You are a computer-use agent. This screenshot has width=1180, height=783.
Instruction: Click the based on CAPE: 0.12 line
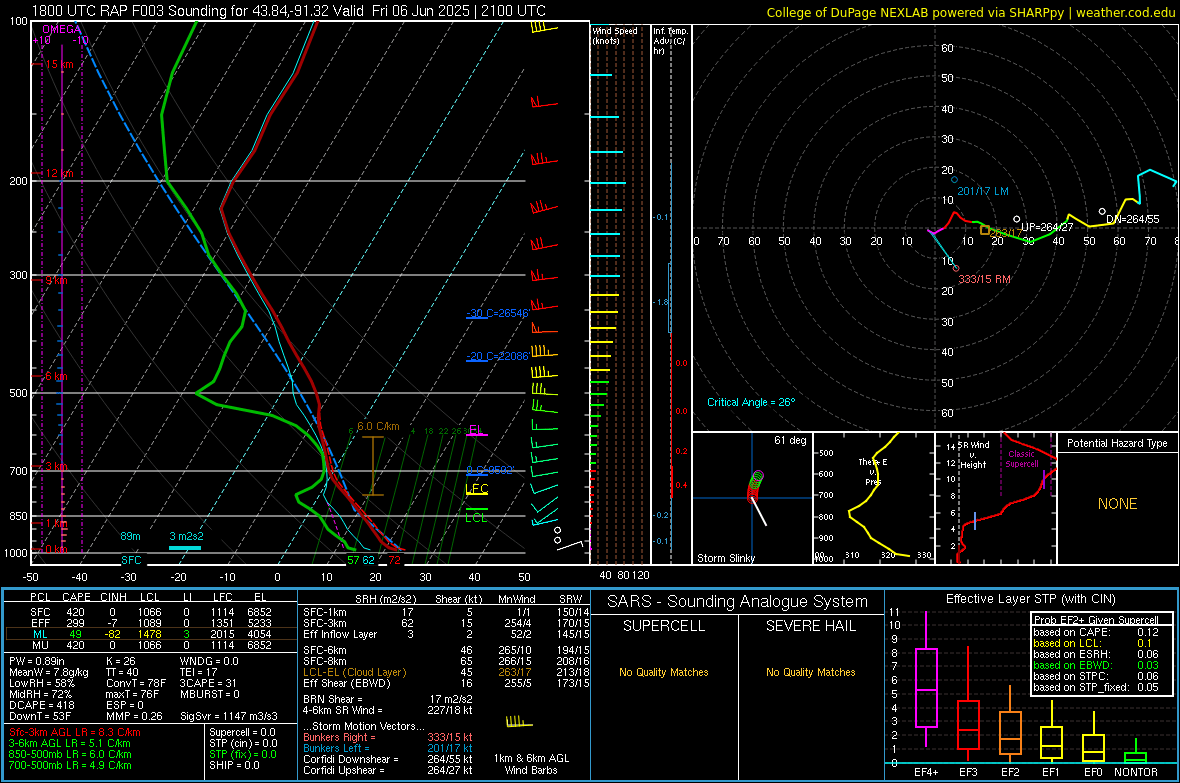tap(1096, 632)
